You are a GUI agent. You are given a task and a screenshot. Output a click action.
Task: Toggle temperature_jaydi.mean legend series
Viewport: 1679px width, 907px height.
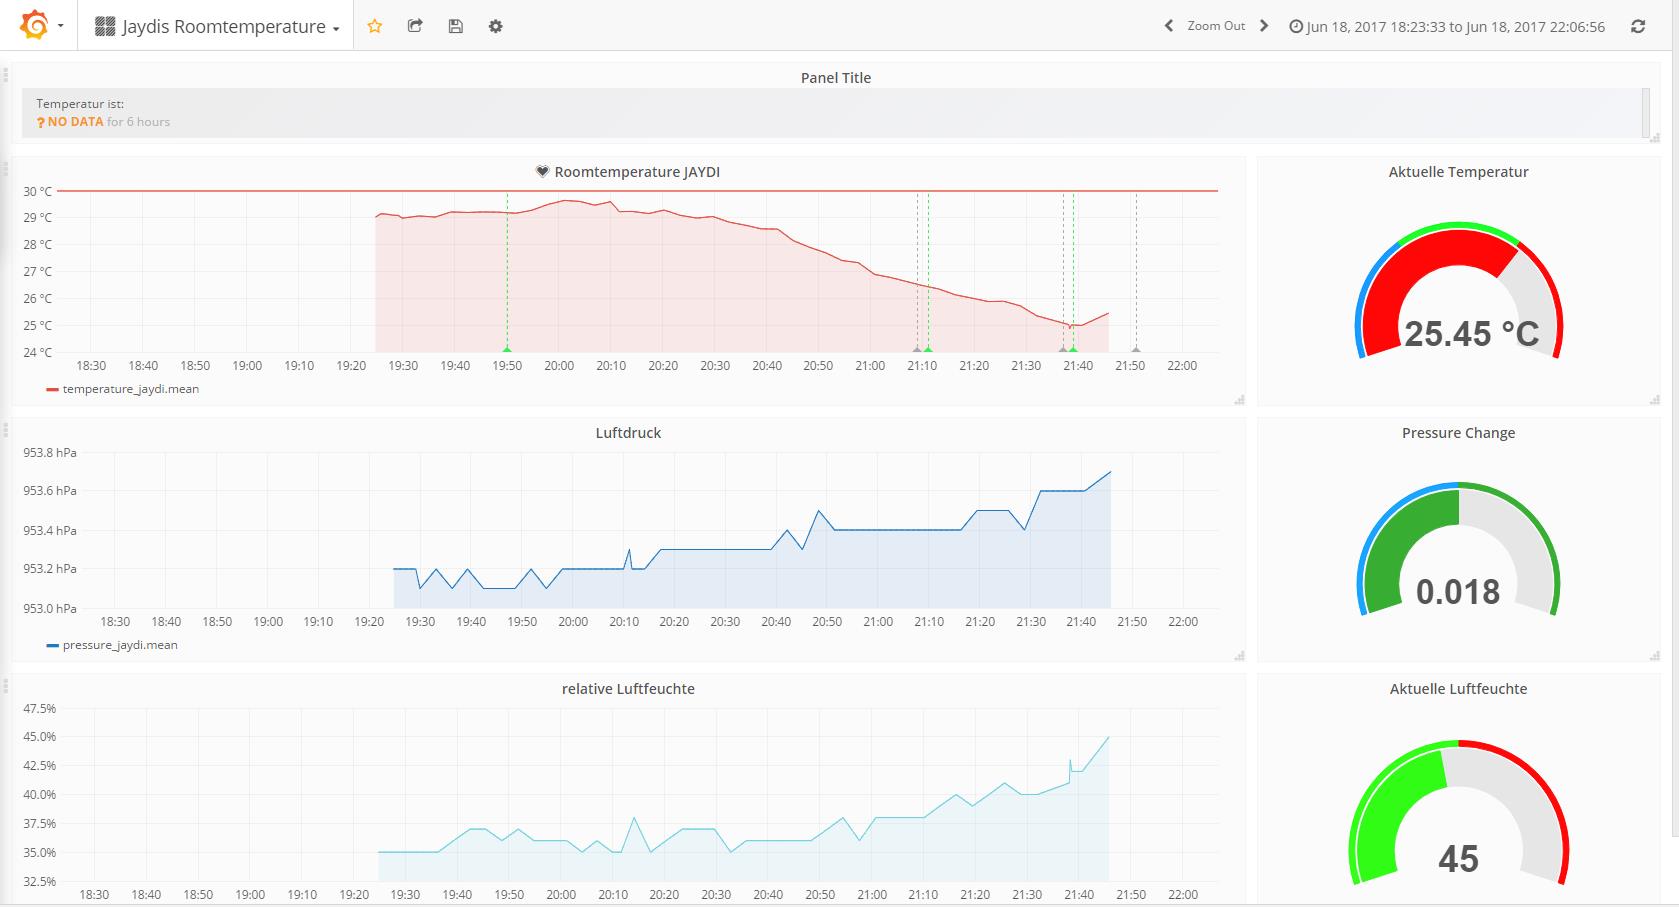[x=130, y=389]
